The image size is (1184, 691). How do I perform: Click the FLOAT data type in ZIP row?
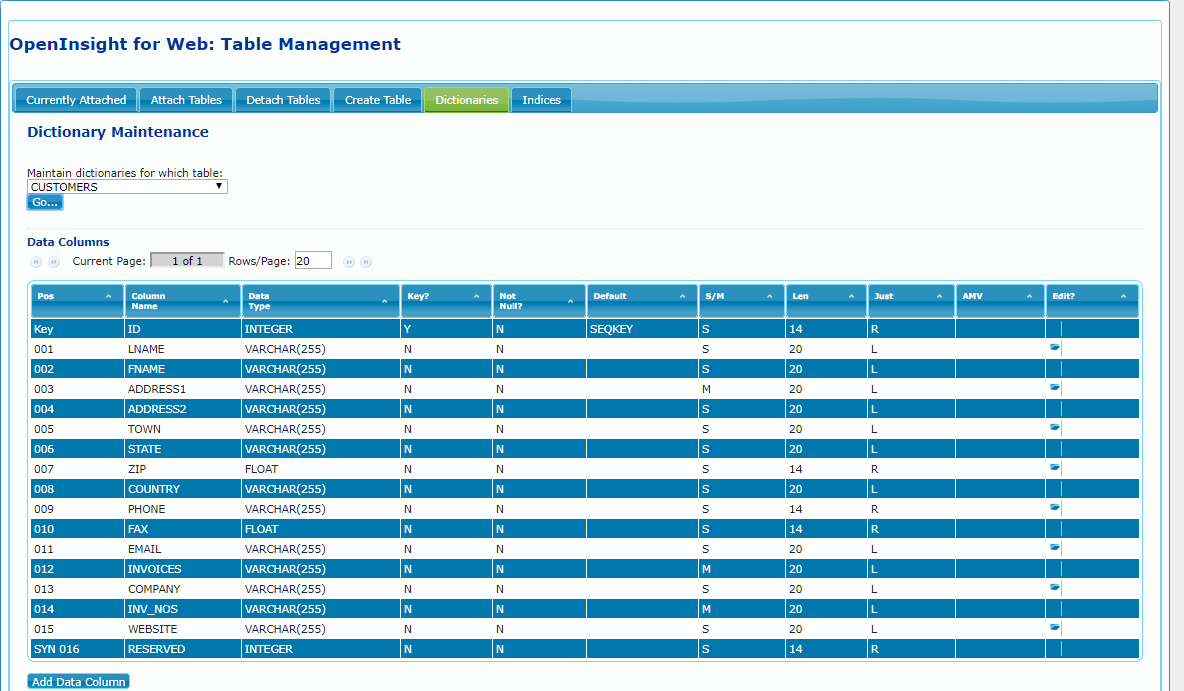click(321, 469)
